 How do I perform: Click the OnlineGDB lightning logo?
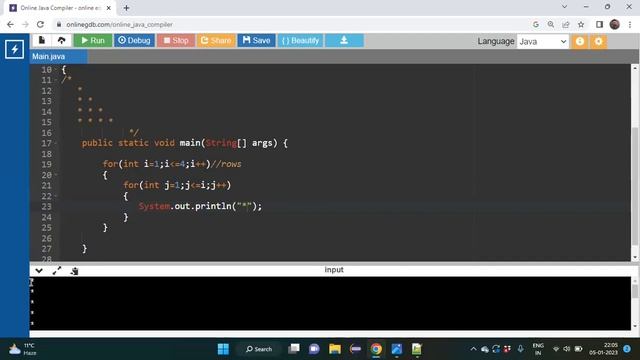tap(14, 49)
